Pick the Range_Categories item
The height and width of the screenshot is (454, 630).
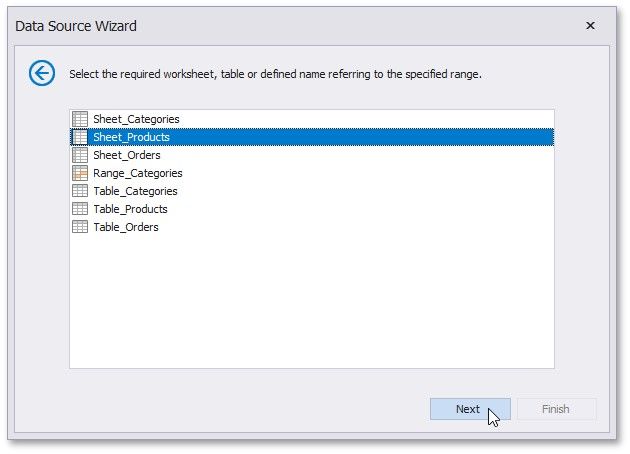(x=137, y=173)
